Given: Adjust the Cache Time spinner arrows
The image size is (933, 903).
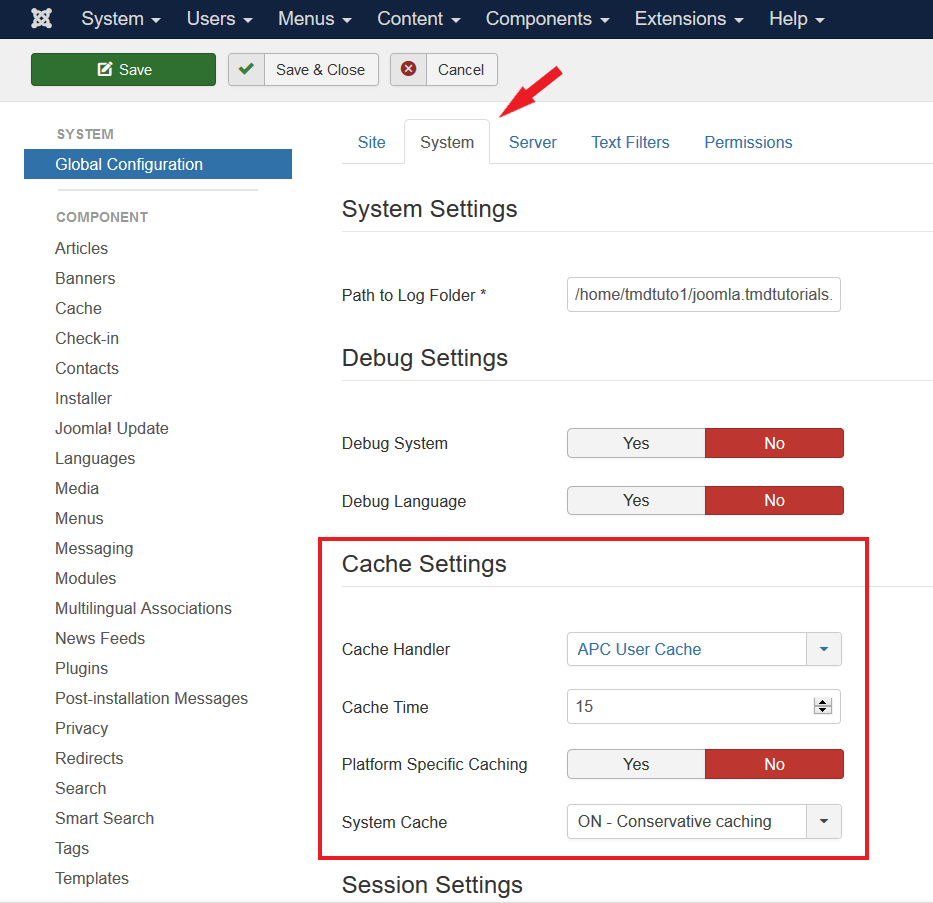Looking at the screenshot, I should 823,706.
